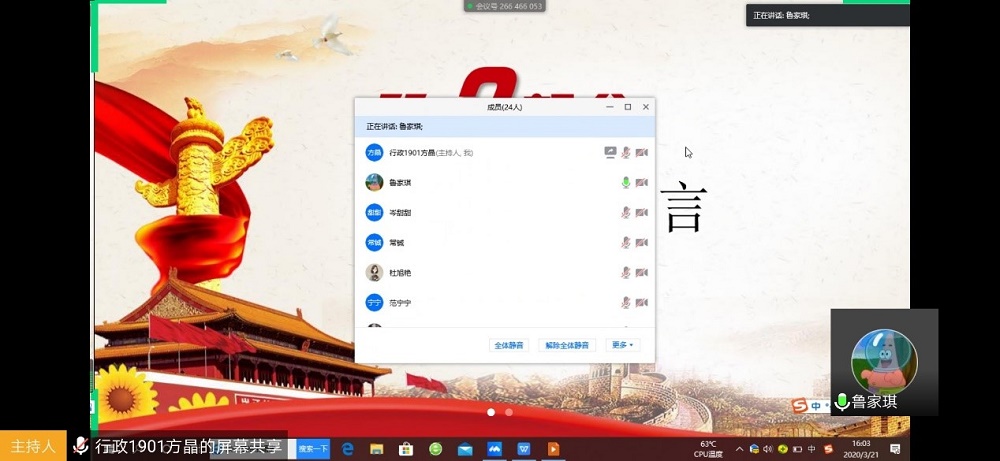Toggle 鲁家琪's green microphone in member list
The width and height of the screenshot is (1000, 461).
[x=626, y=183]
